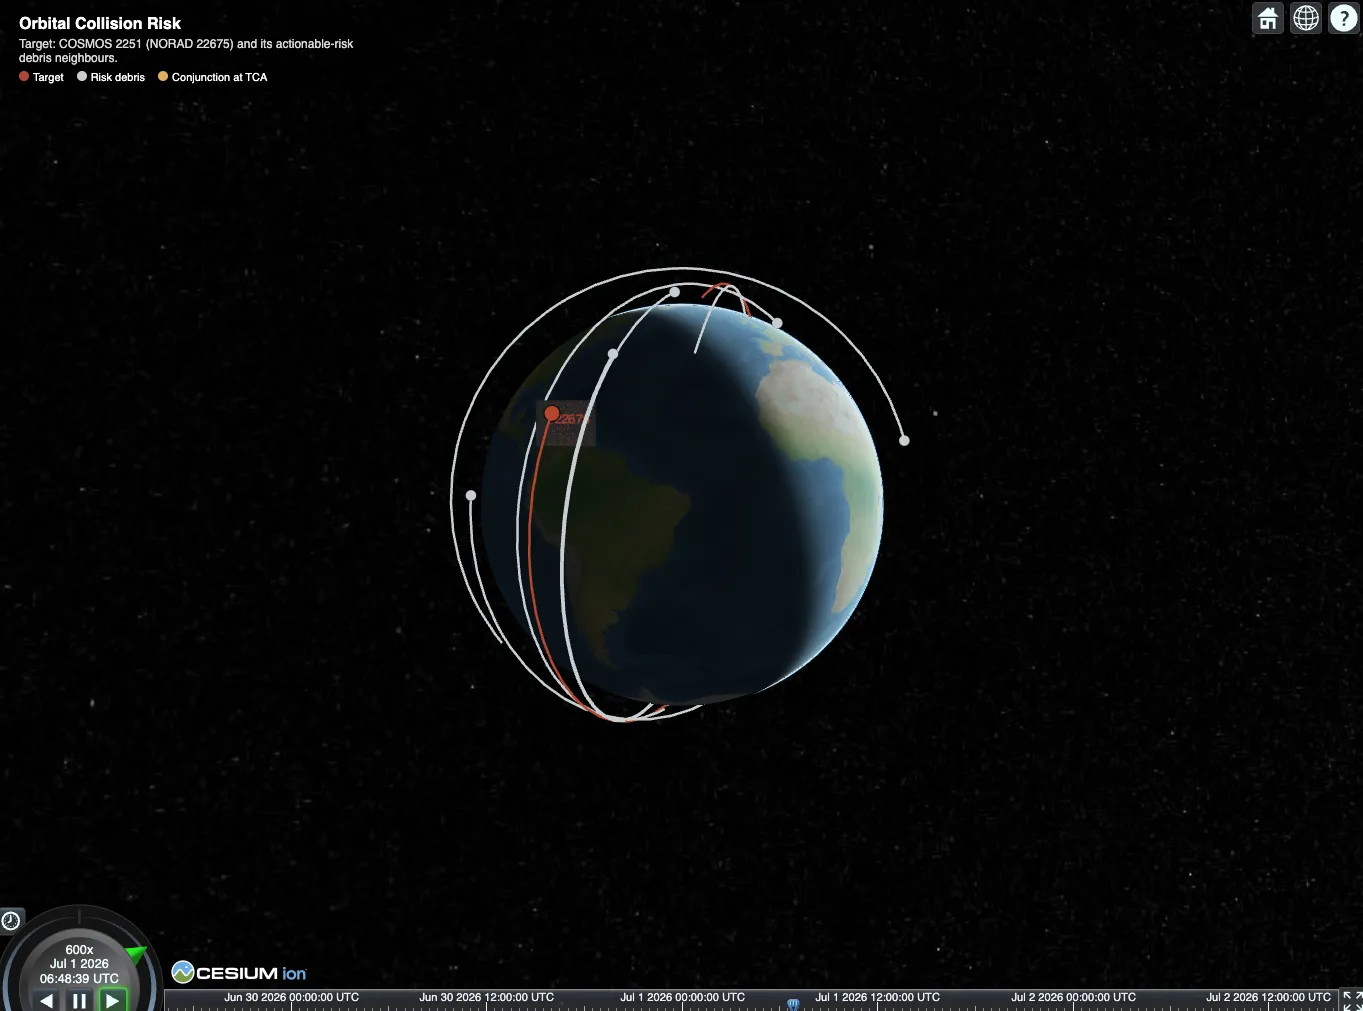This screenshot has height=1011, width=1363.
Task: Toggle fullscreen with the corner arrows button
Action: [x=1352, y=1000]
